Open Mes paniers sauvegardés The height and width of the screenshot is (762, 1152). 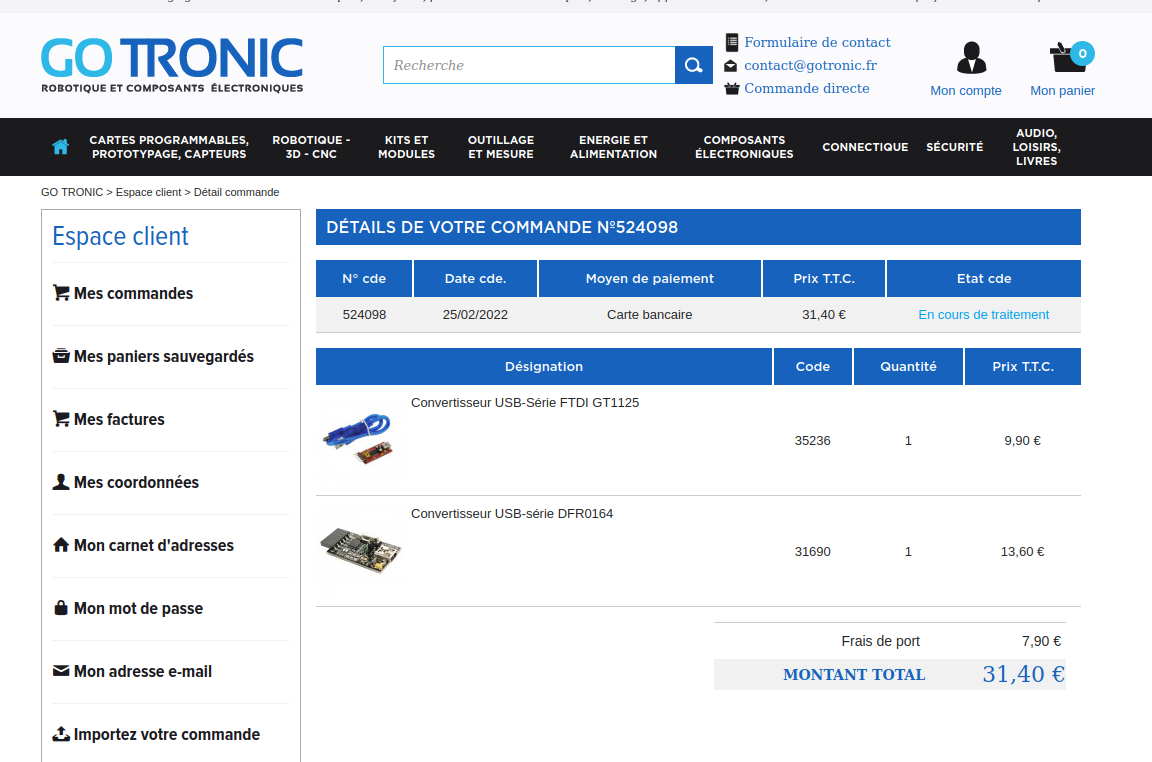(163, 356)
